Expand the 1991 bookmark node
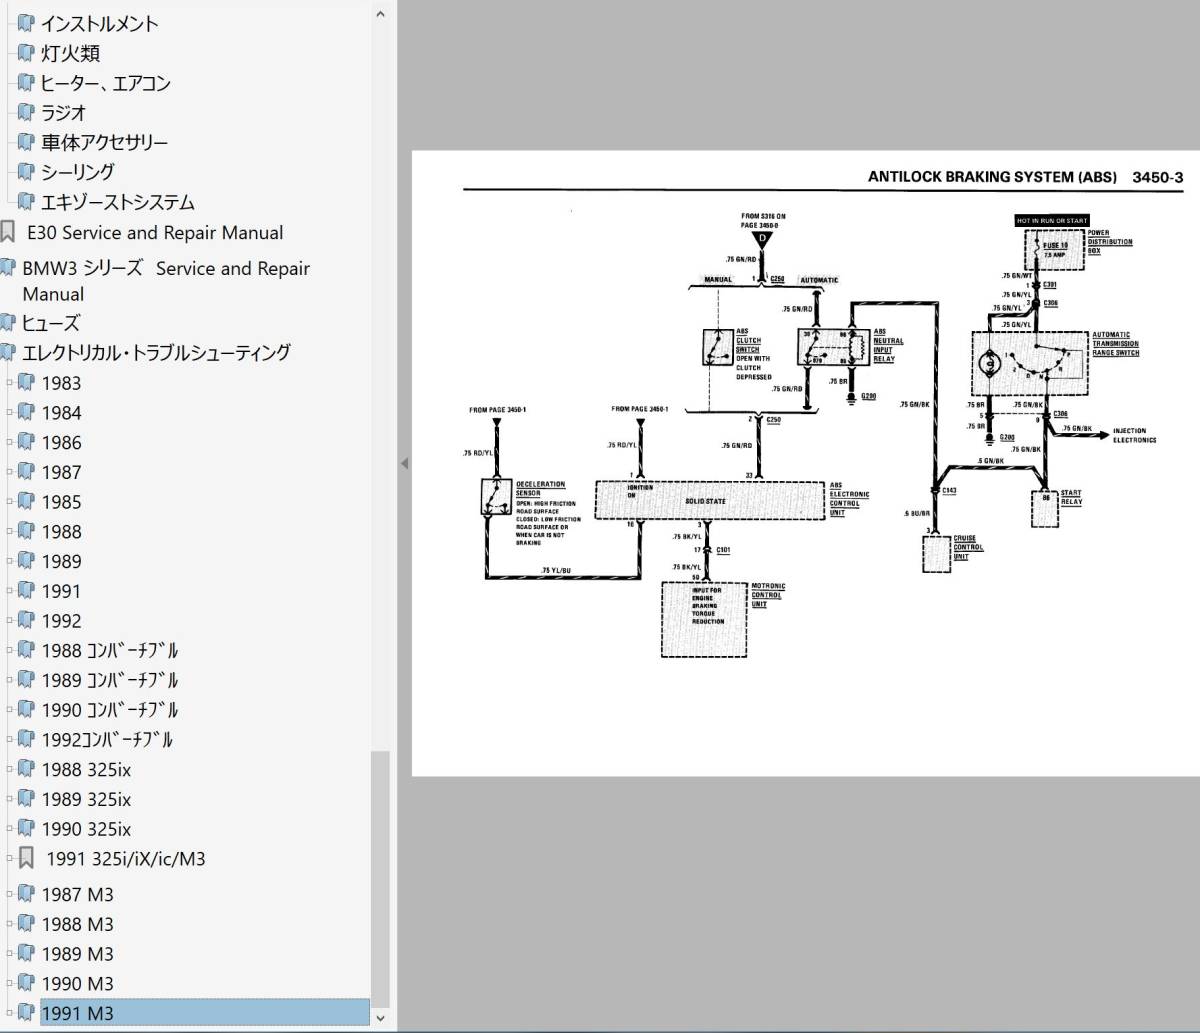 [10, 591]
